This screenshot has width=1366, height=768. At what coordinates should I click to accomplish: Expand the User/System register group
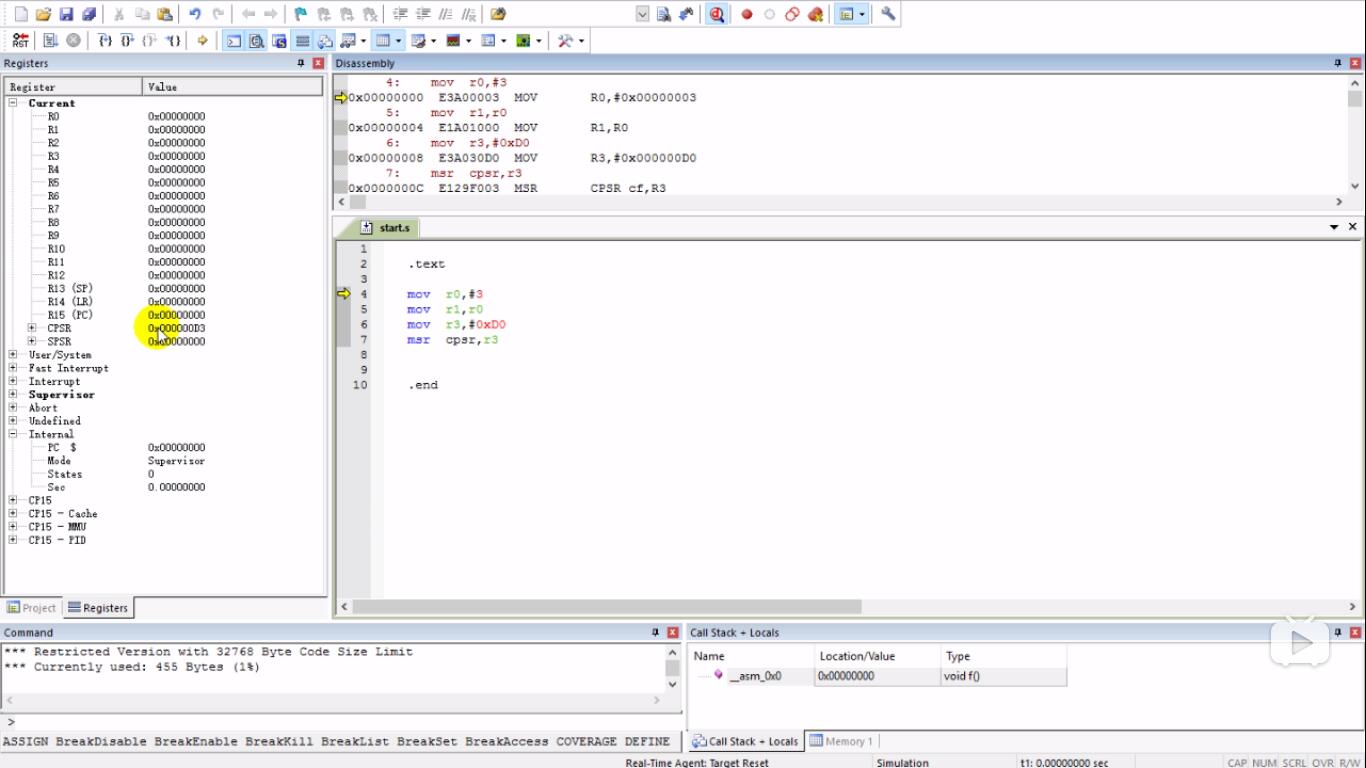tap(13, 355)
